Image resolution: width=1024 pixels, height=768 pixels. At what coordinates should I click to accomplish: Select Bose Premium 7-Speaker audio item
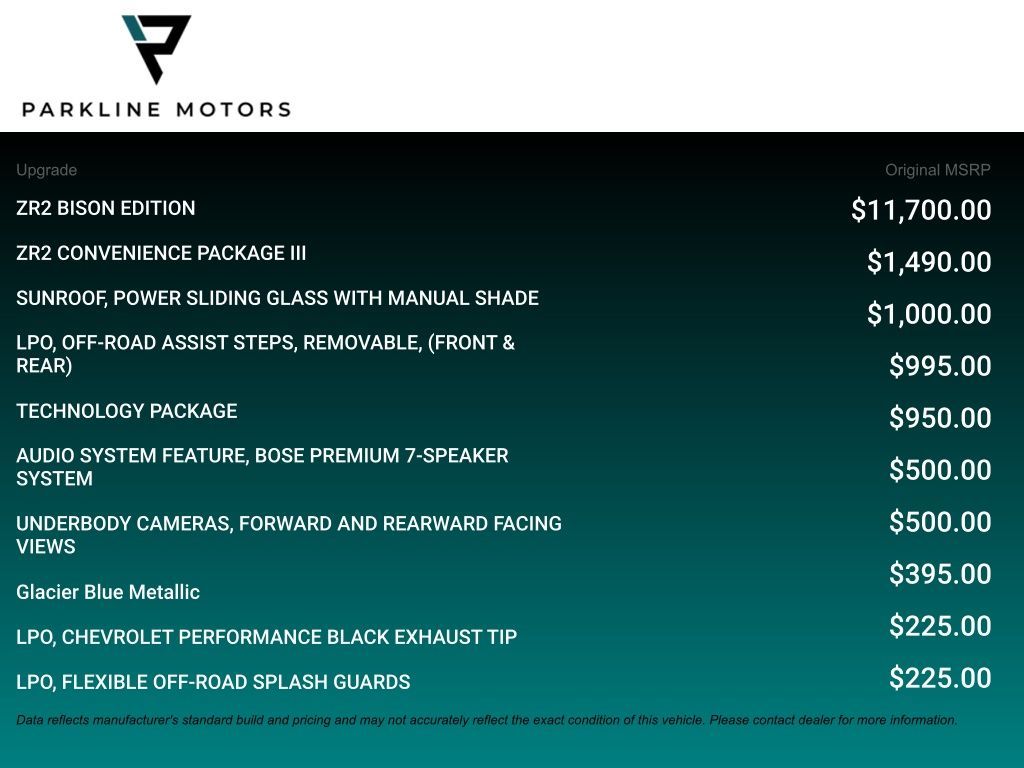pos(263,467)
